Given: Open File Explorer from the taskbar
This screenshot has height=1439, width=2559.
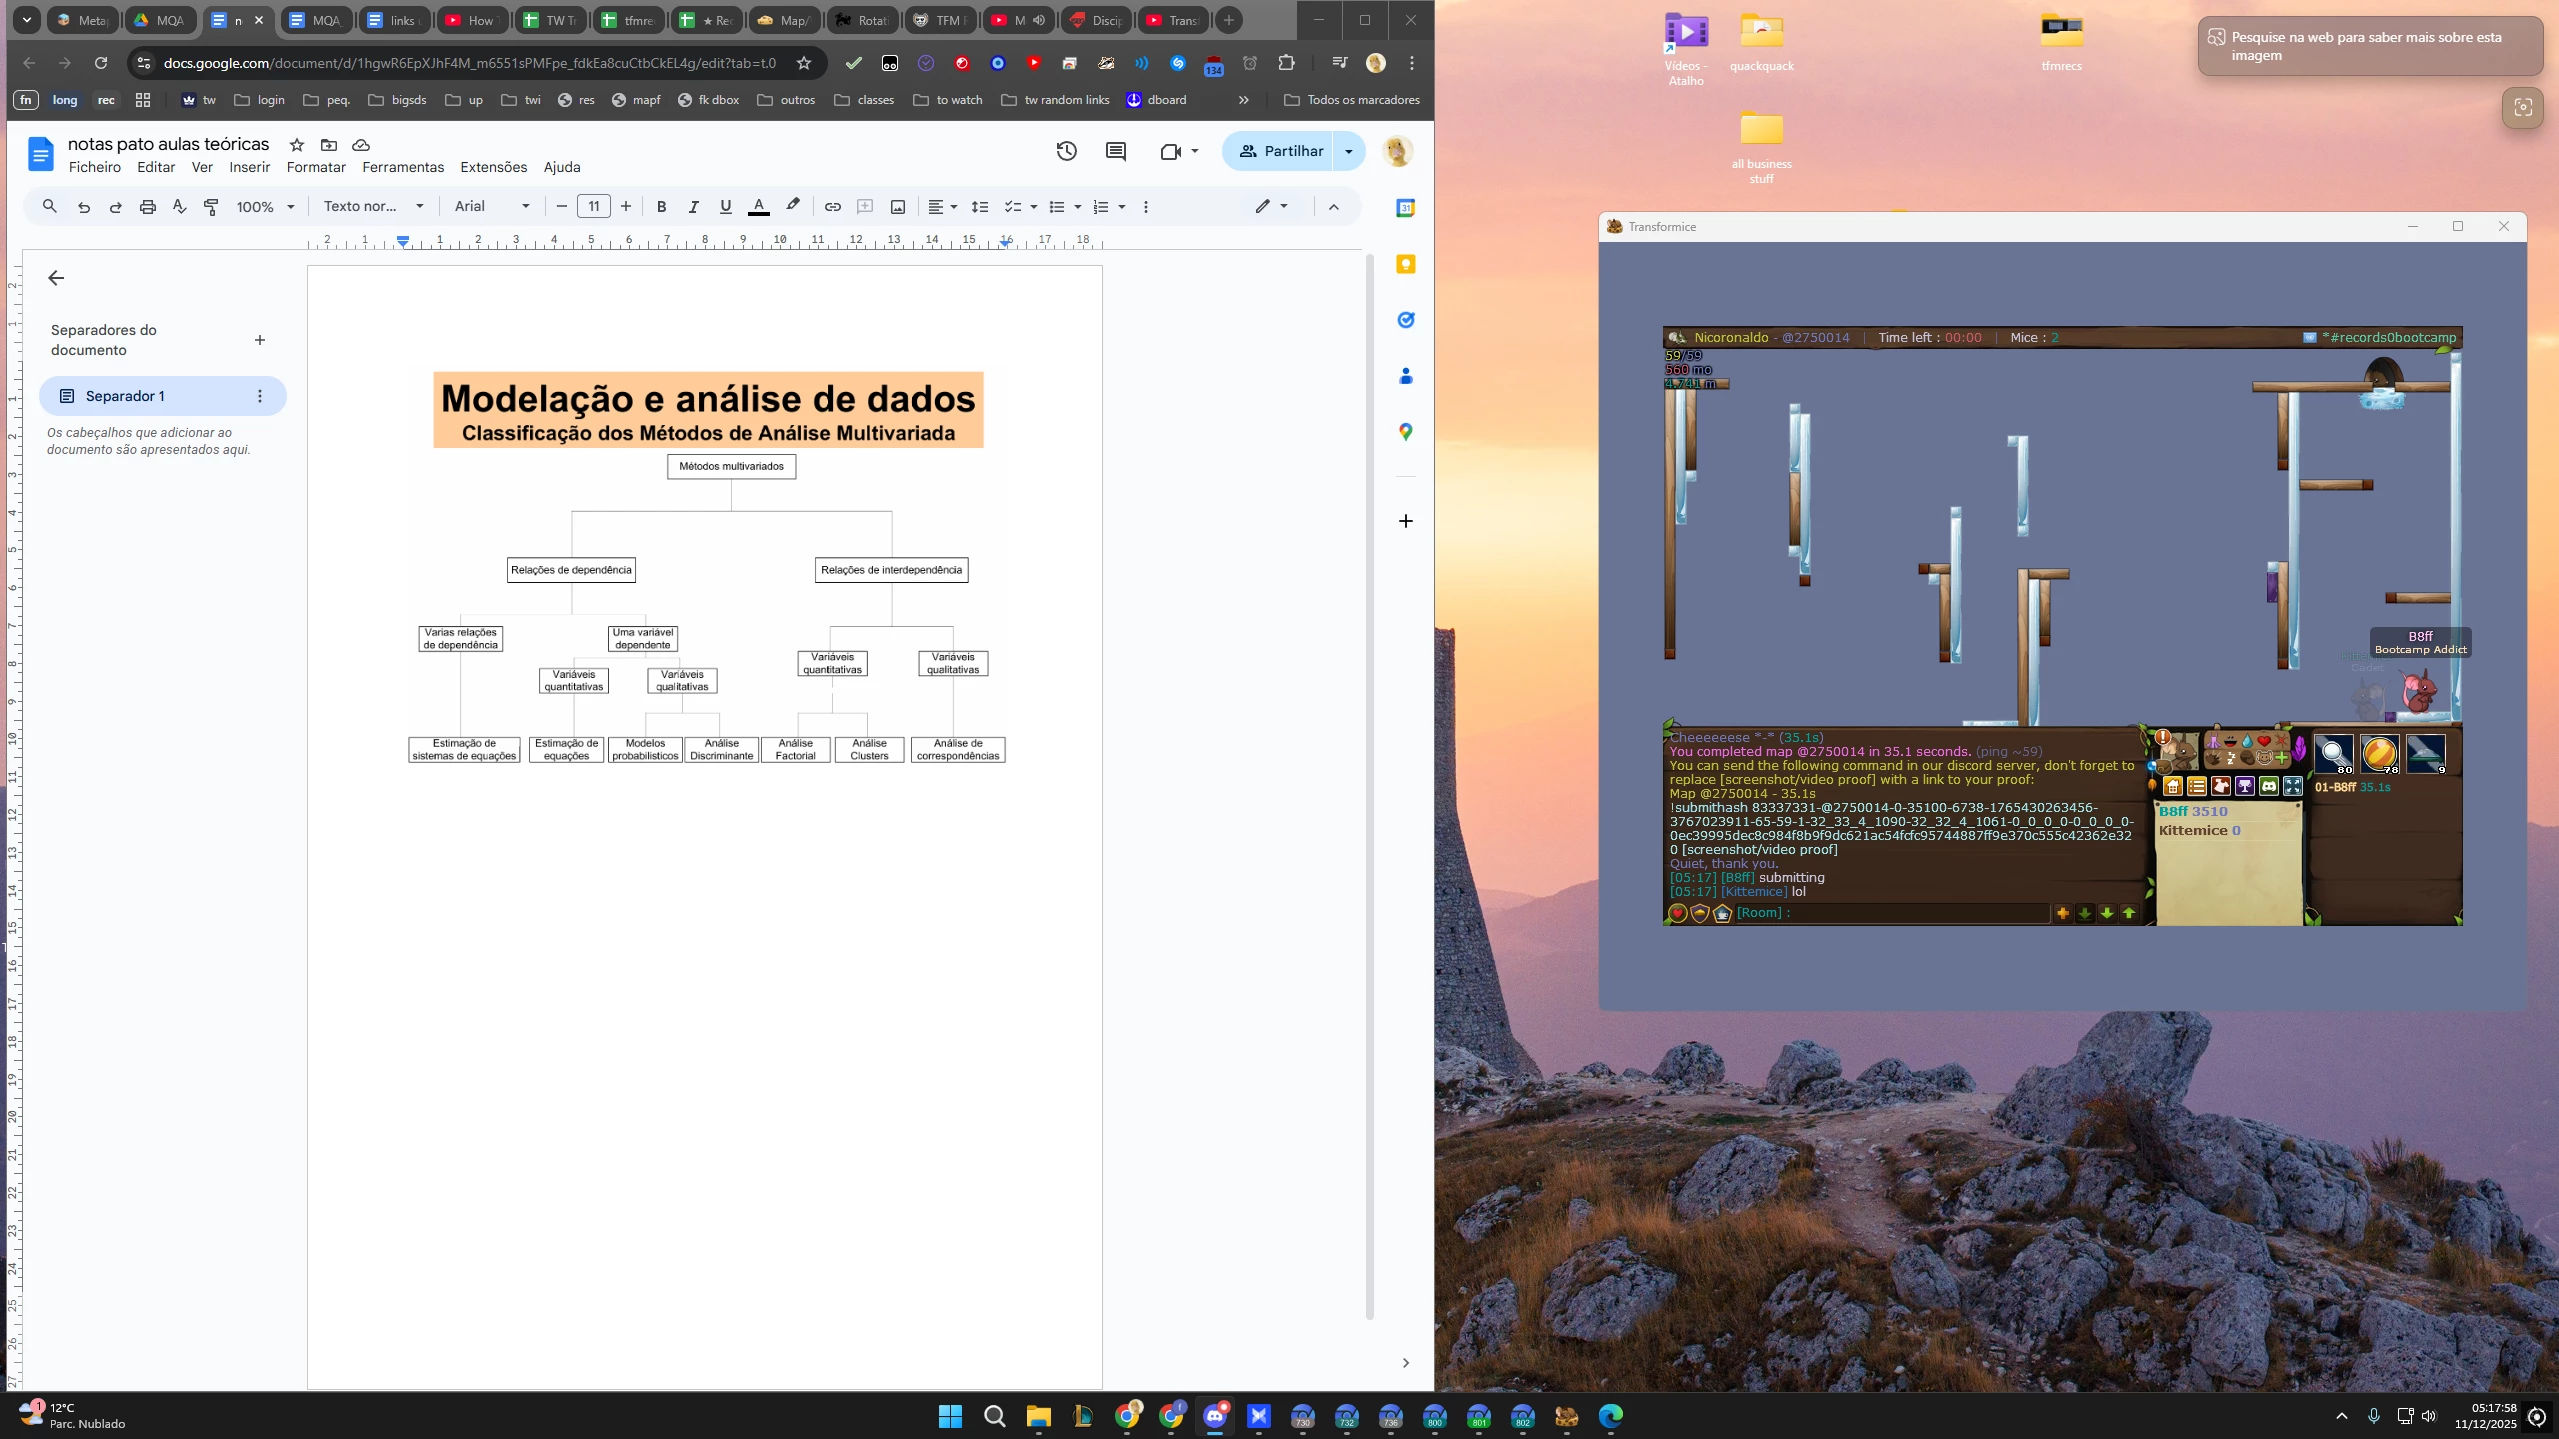Looking at the screenshot, I should [1038, 1415].
